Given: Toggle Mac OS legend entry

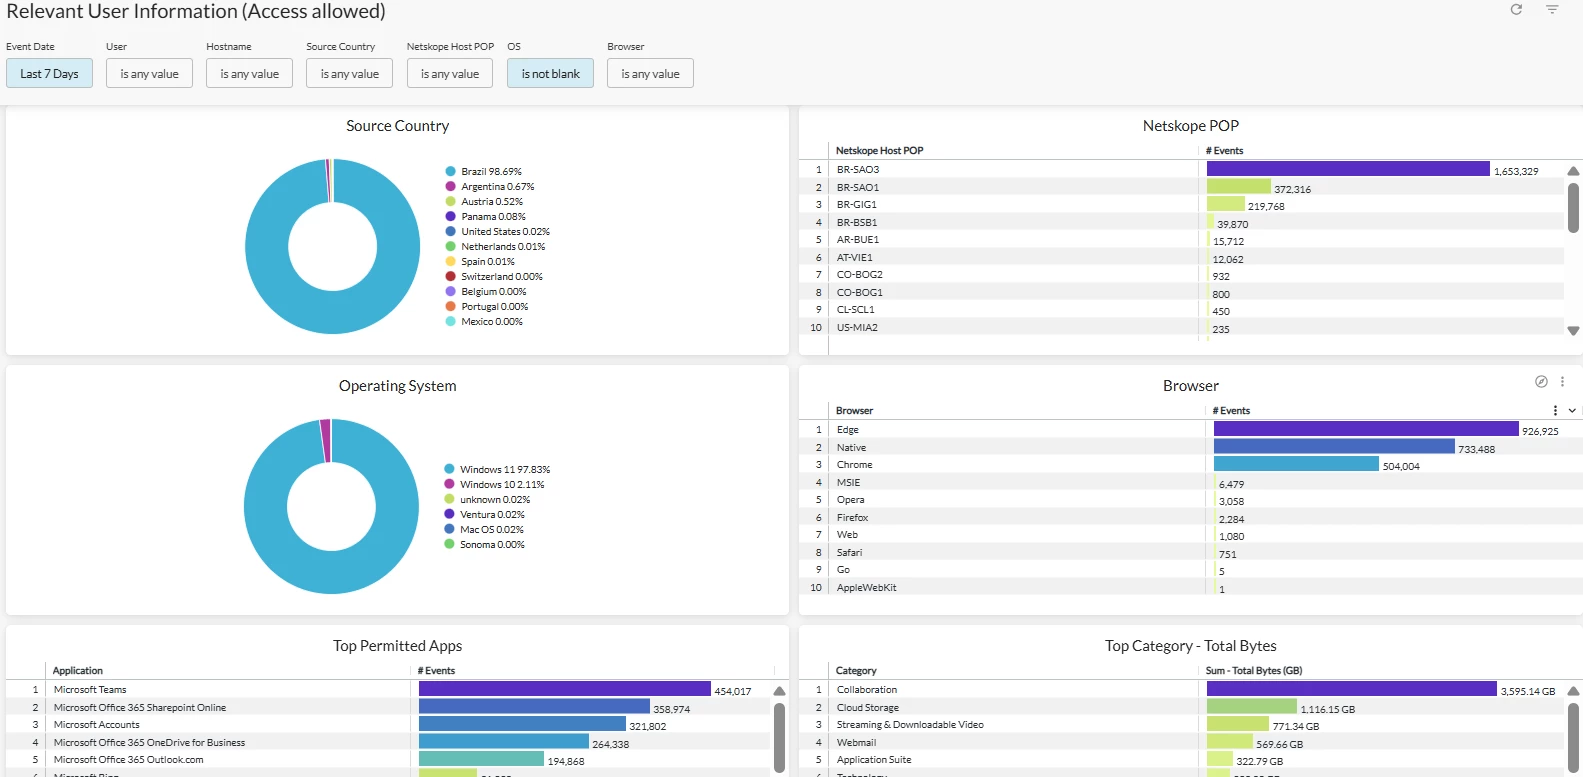Looking at the screenshot, I should point(484,529).
